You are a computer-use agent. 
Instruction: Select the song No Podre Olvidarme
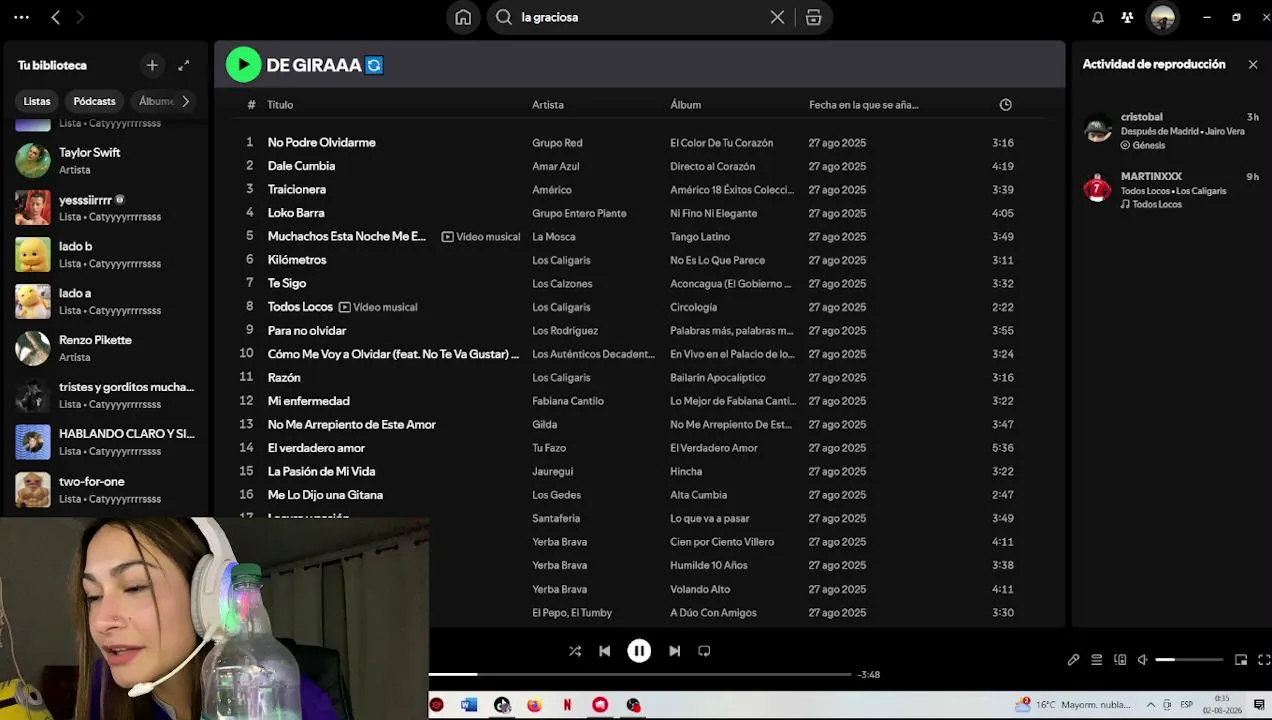point(322,143)
